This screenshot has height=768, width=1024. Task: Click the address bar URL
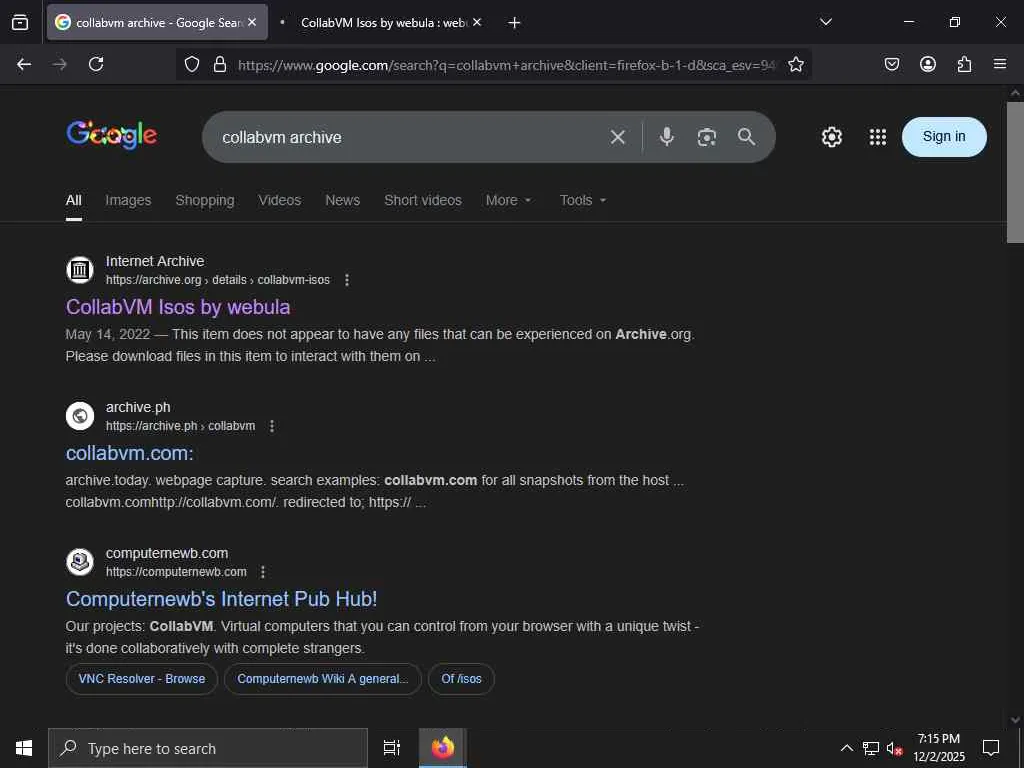coord(506,65)
